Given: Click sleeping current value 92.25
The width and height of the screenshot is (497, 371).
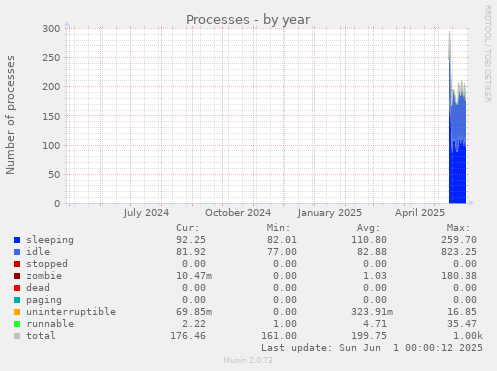Looking at the screenshot, I should 191,240.
